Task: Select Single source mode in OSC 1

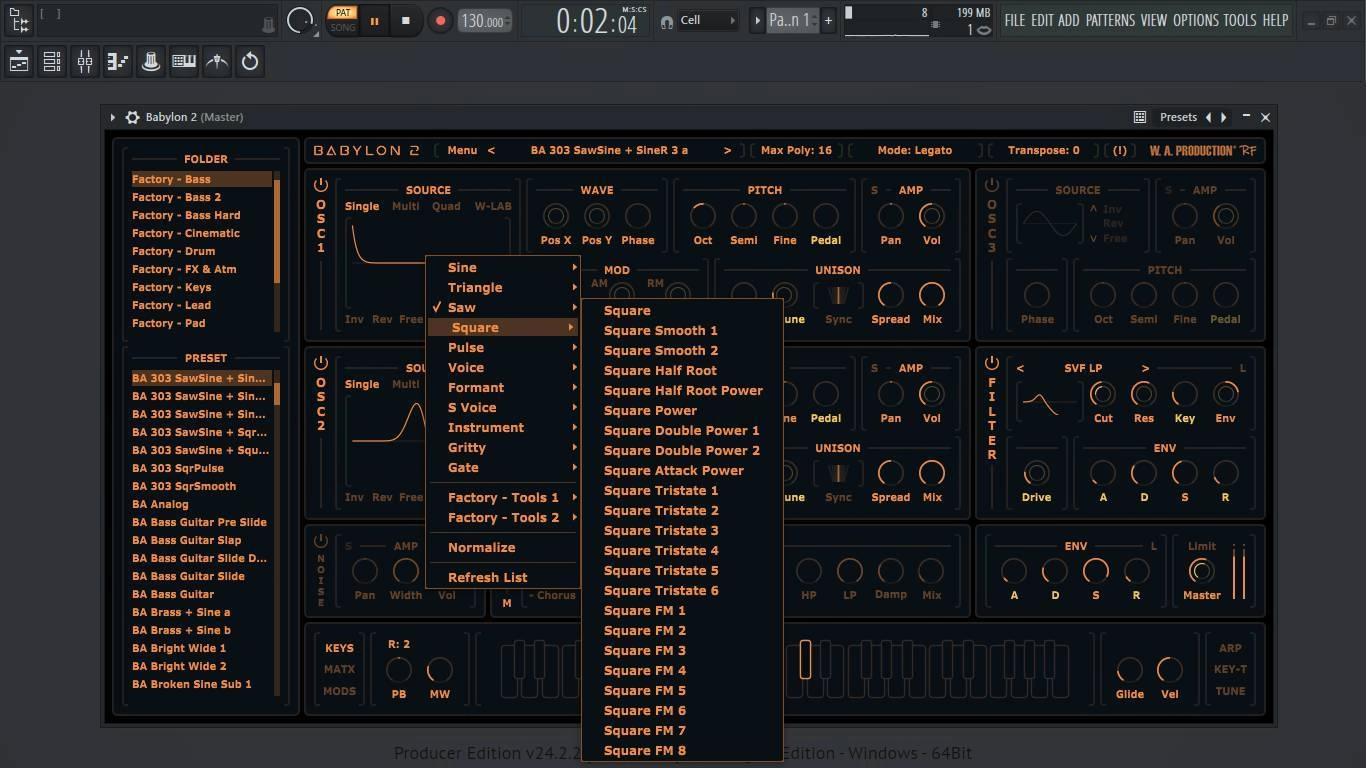Action: tap(362, 206)
